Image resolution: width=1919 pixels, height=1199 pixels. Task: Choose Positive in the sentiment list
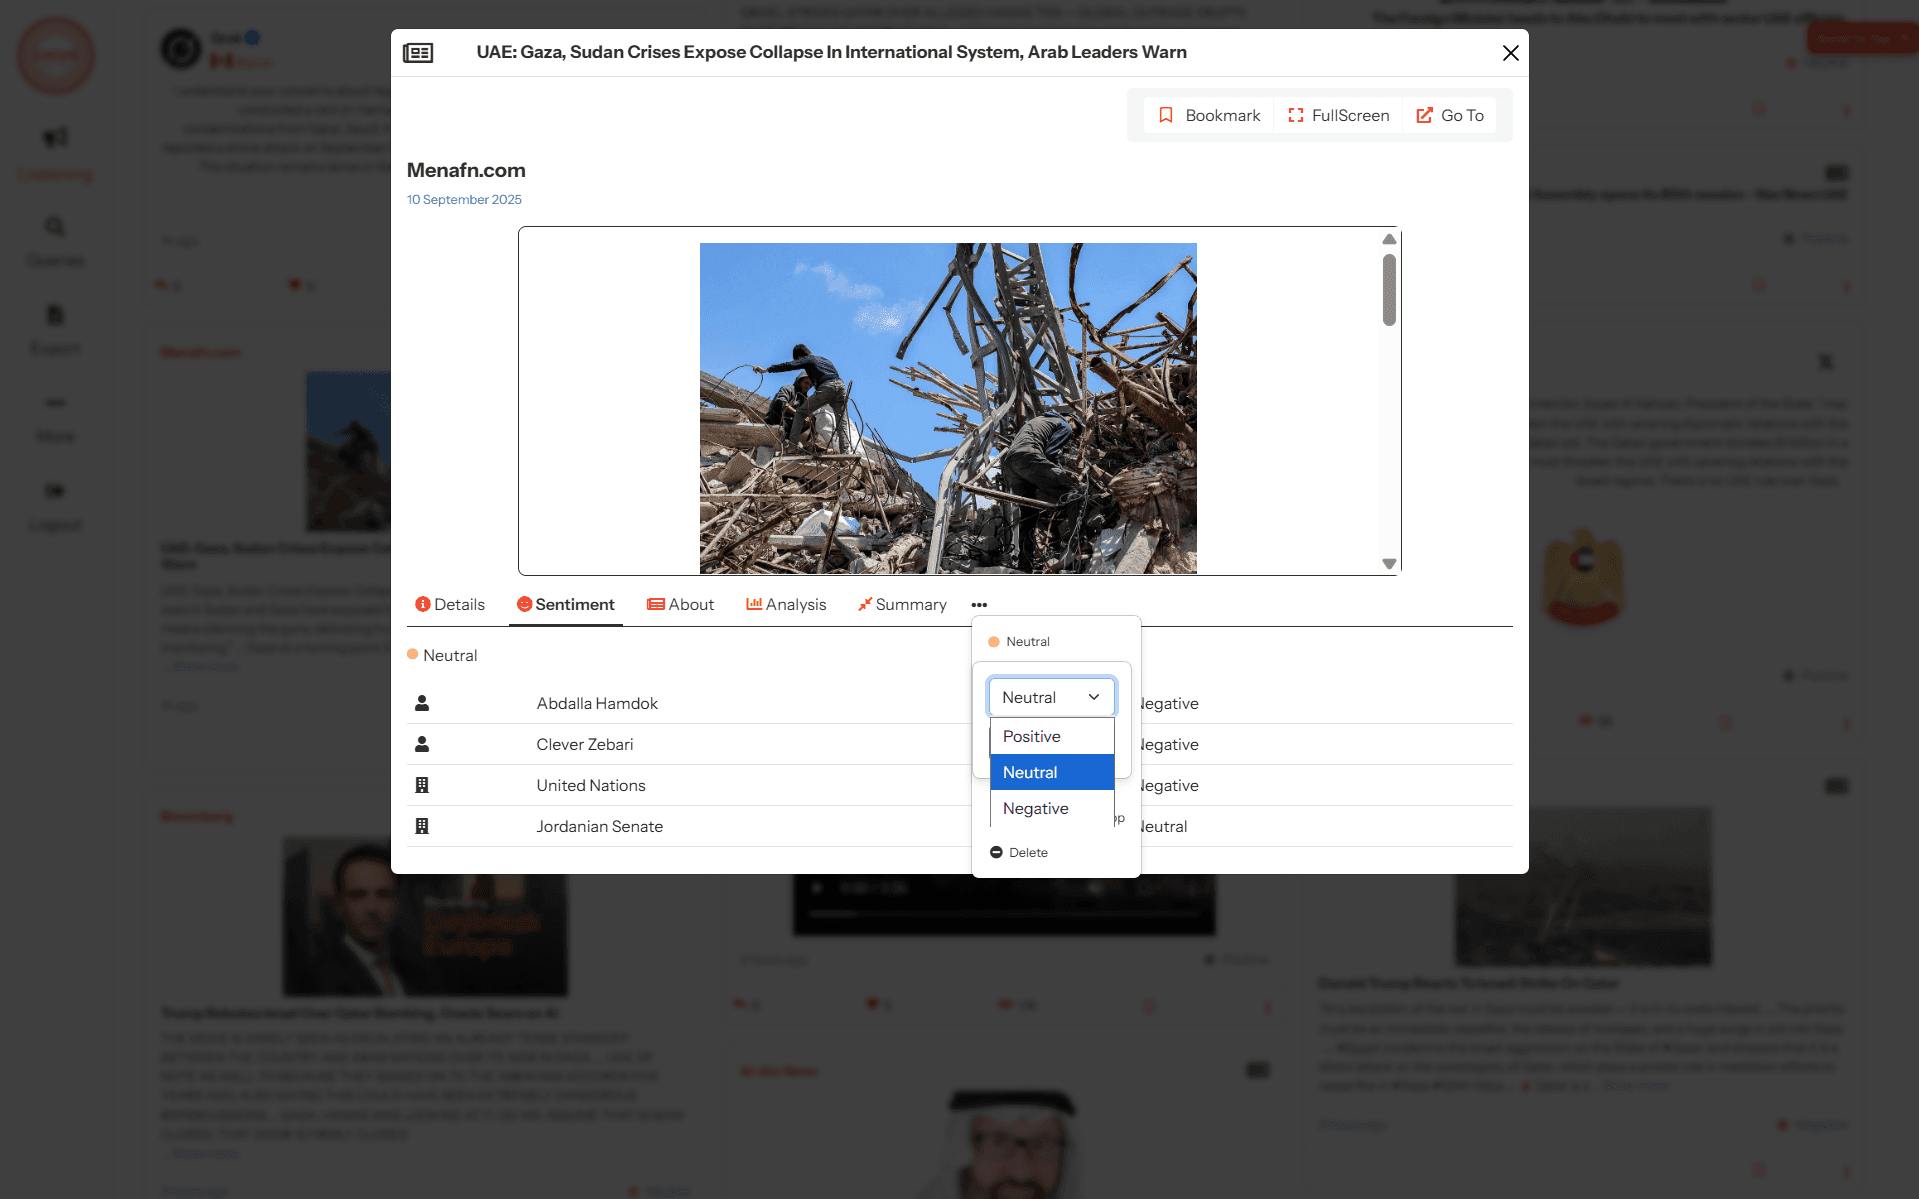(x=1051, y=736)
